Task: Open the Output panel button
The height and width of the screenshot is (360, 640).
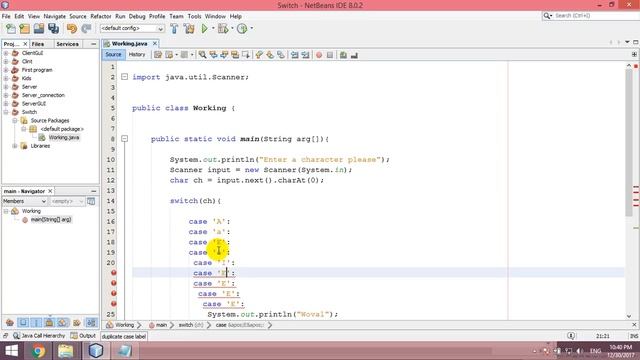Action: 83,336
